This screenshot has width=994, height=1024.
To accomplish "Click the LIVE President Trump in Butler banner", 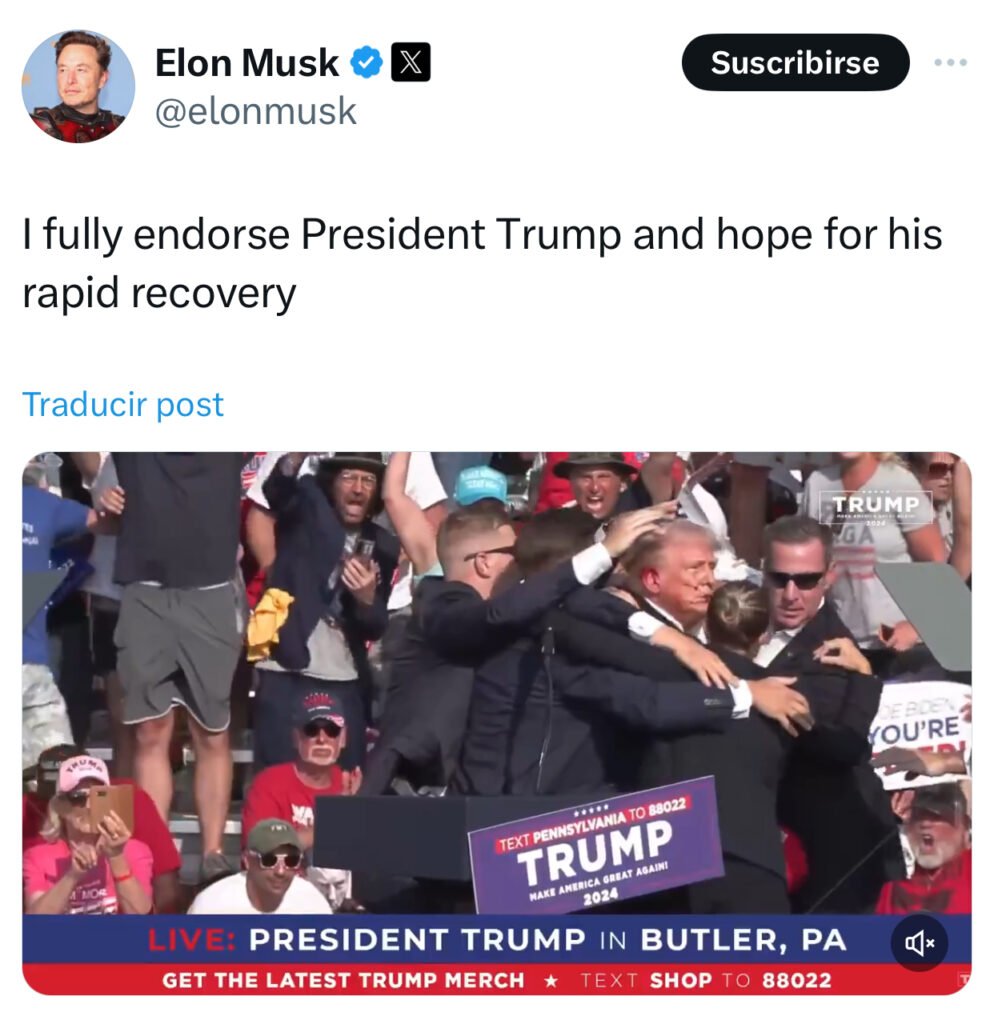I will pyautogui.click(x=497, y=940).
